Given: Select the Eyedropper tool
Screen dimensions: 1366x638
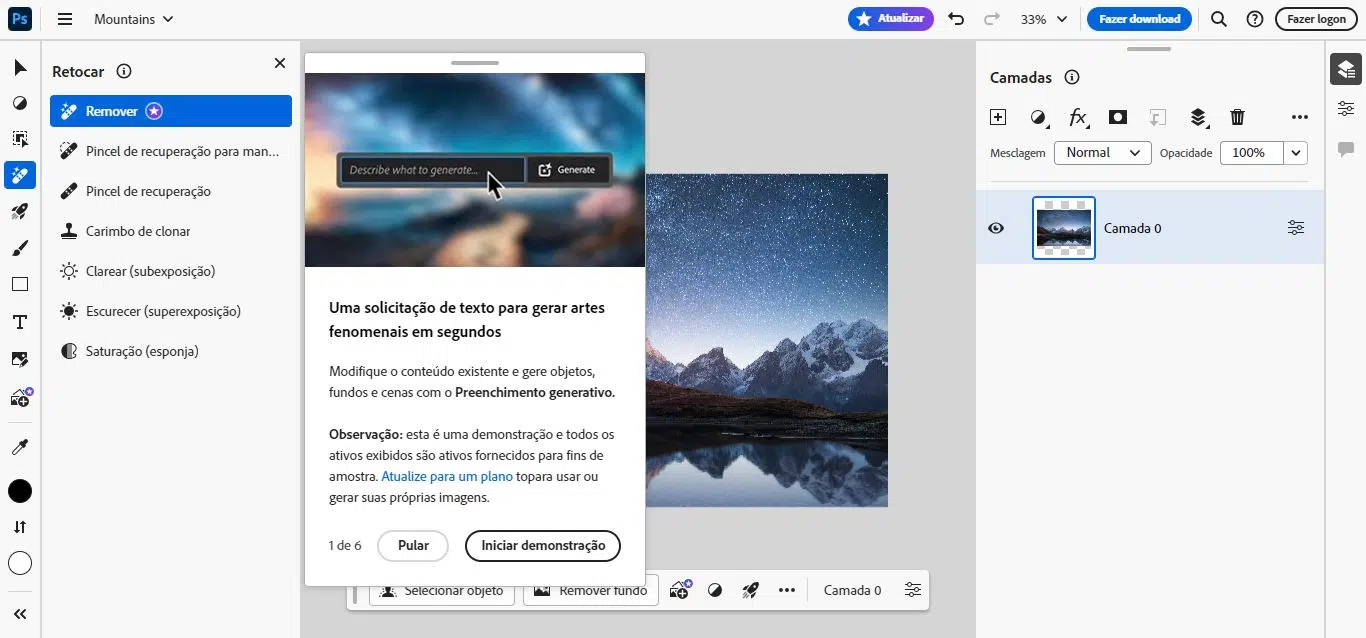Looking at the screenshot, I should click(18, 446).
